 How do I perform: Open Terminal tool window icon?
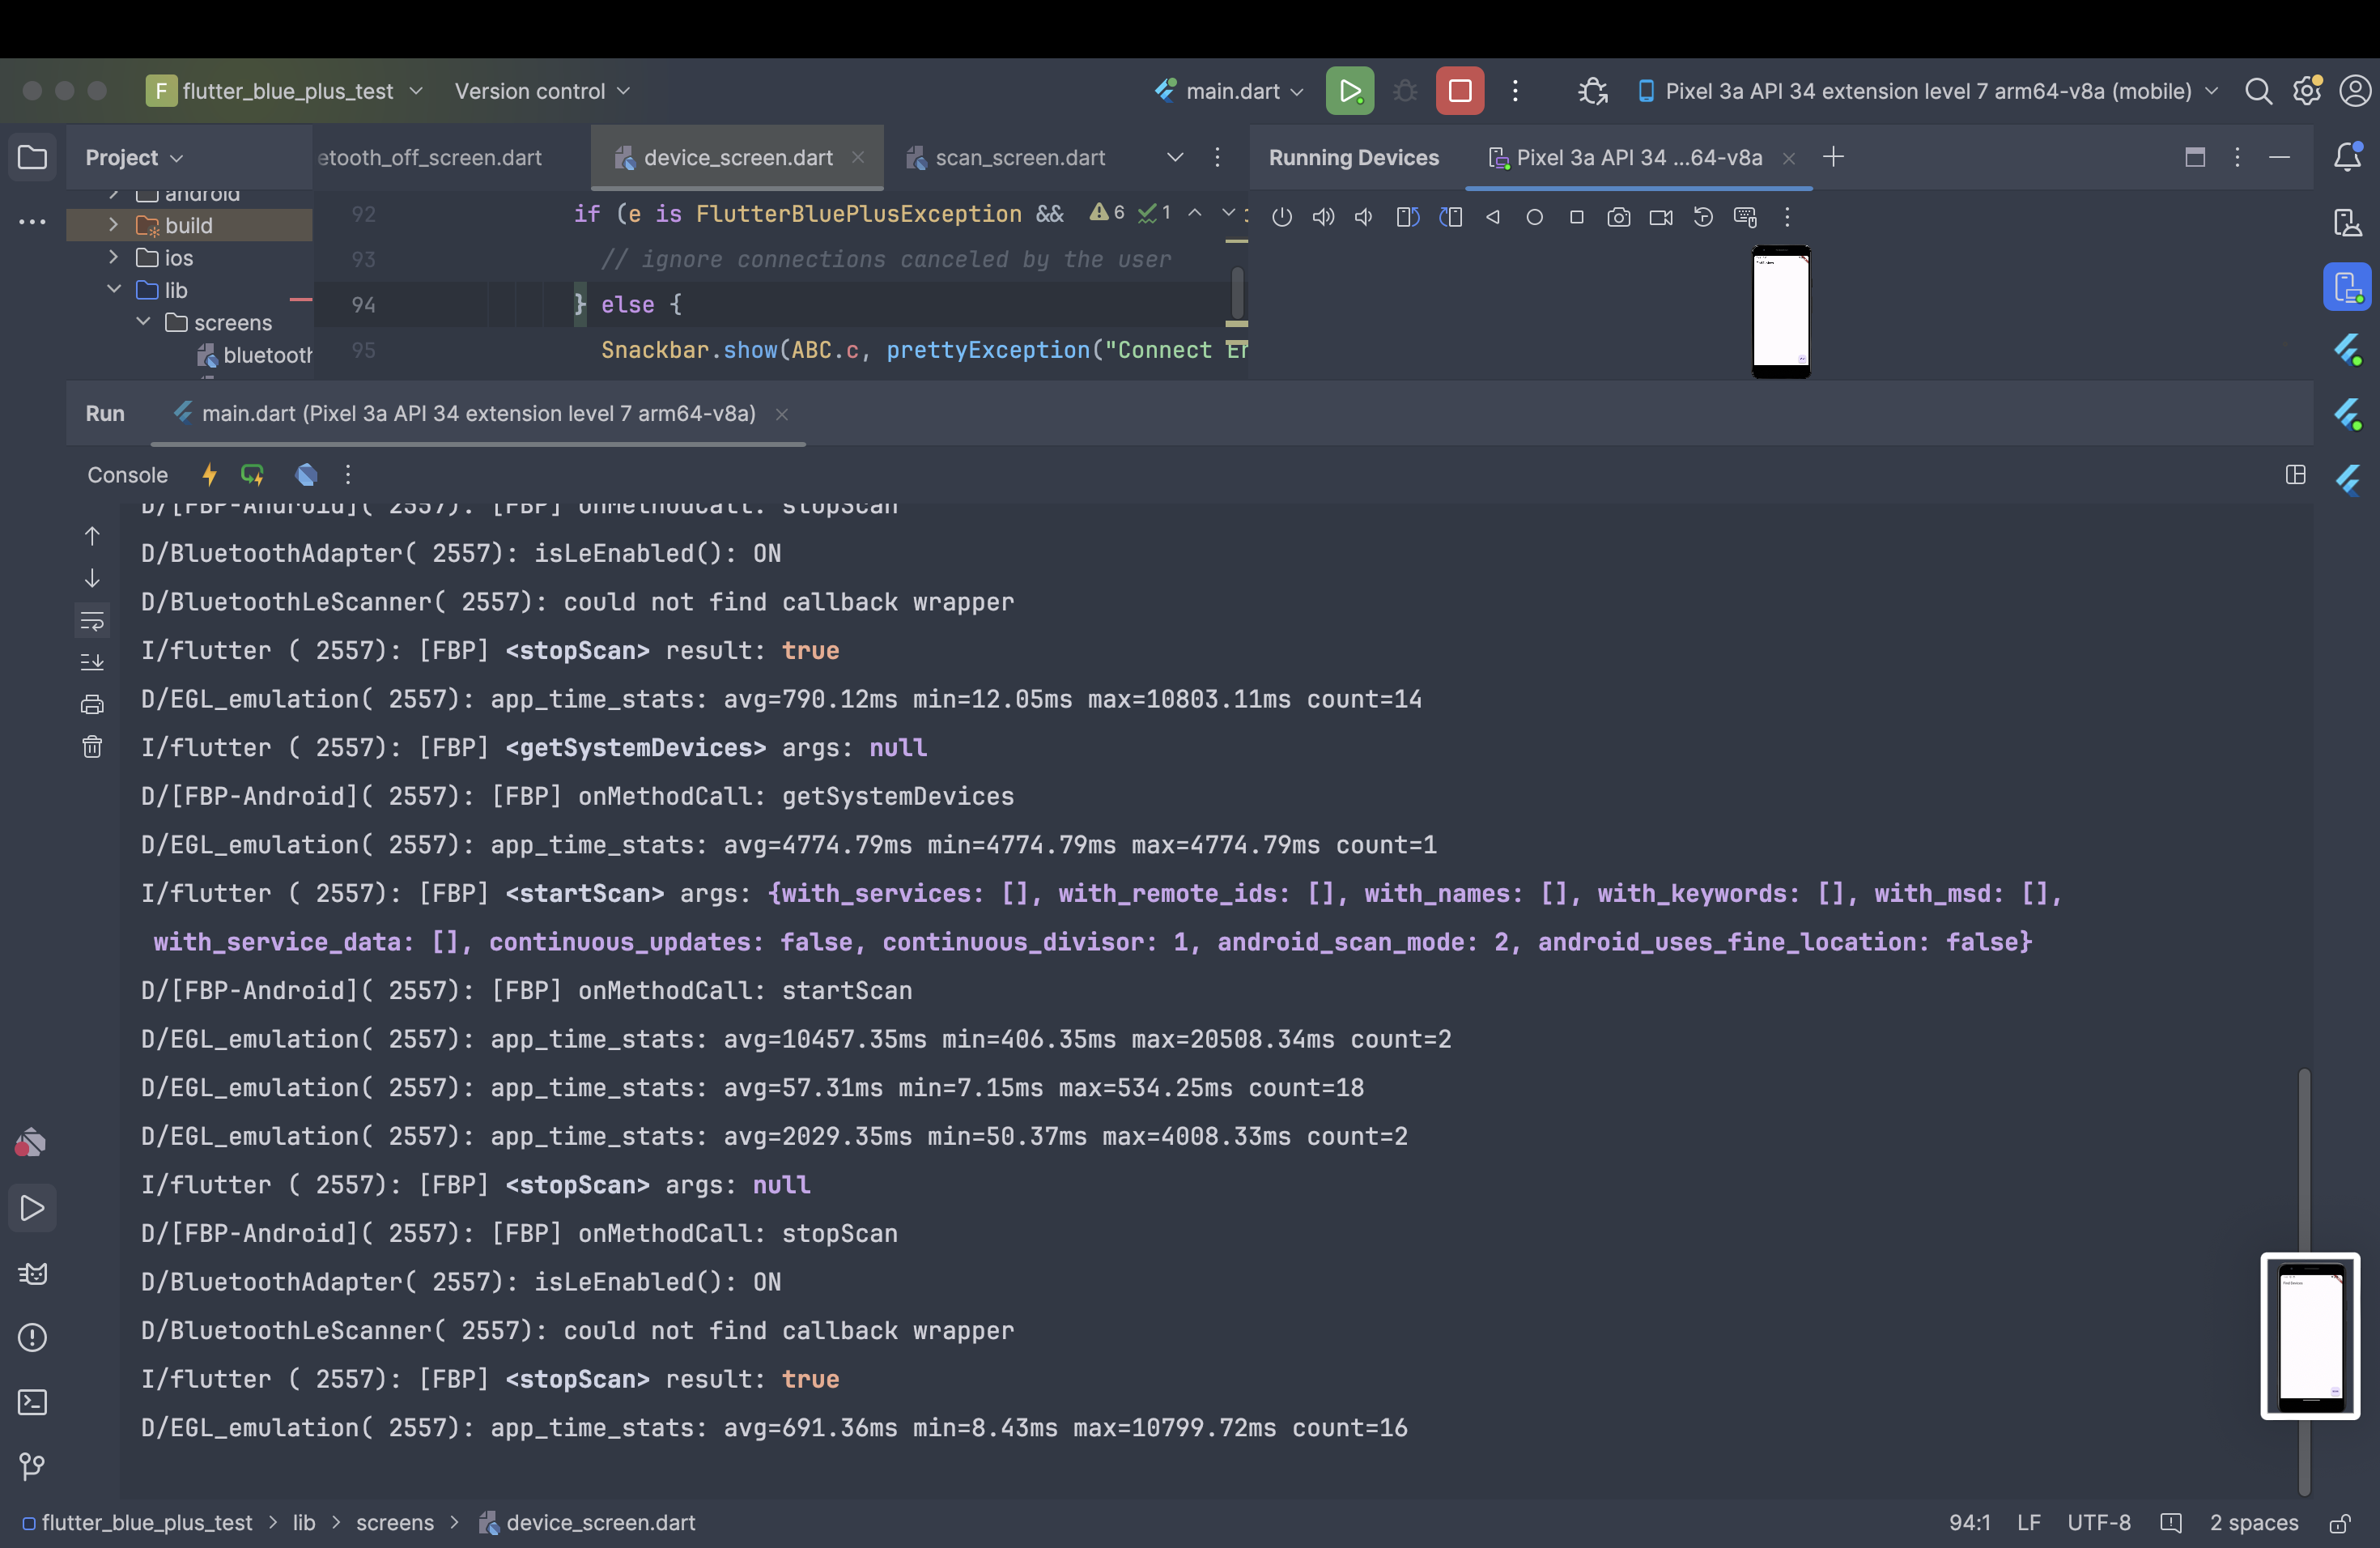[32, 1402]
